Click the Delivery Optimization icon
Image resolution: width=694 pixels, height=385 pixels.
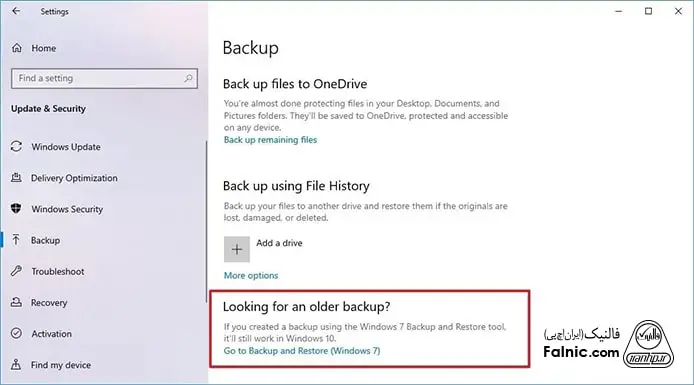point(16,178)
